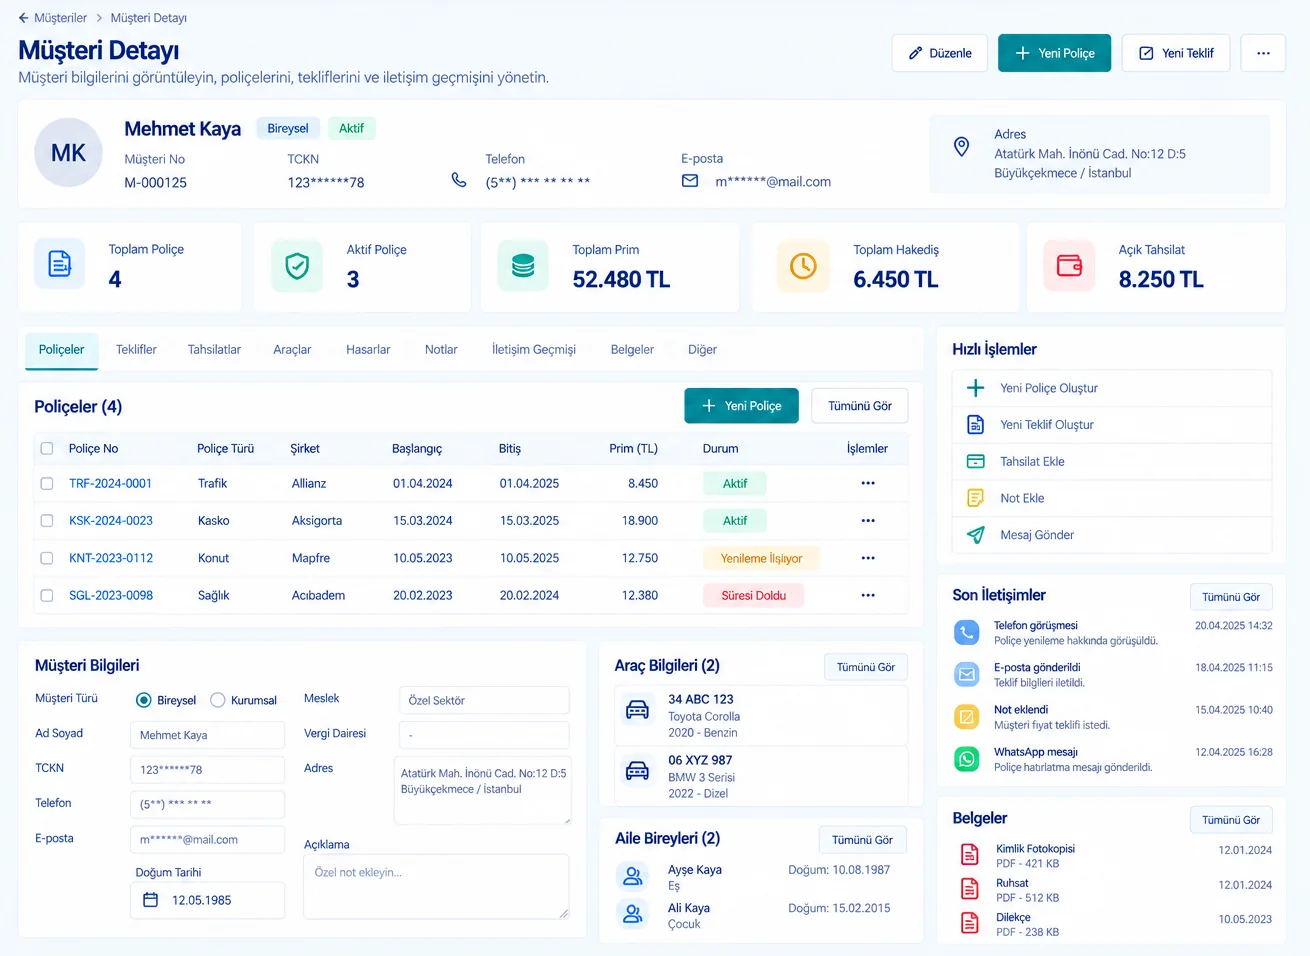Click the Düzenle button

point(940,53)
